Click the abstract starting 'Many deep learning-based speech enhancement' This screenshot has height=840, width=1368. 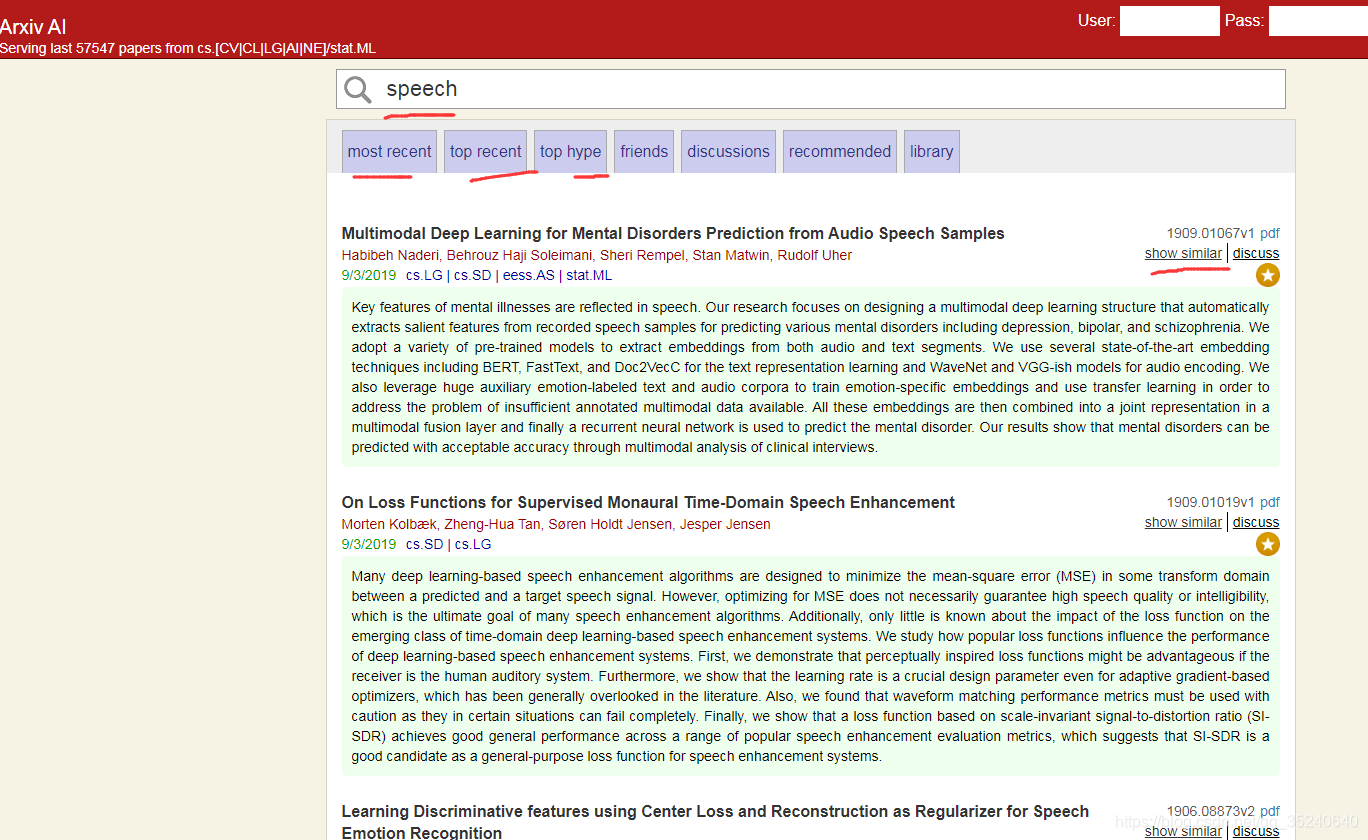811,666
